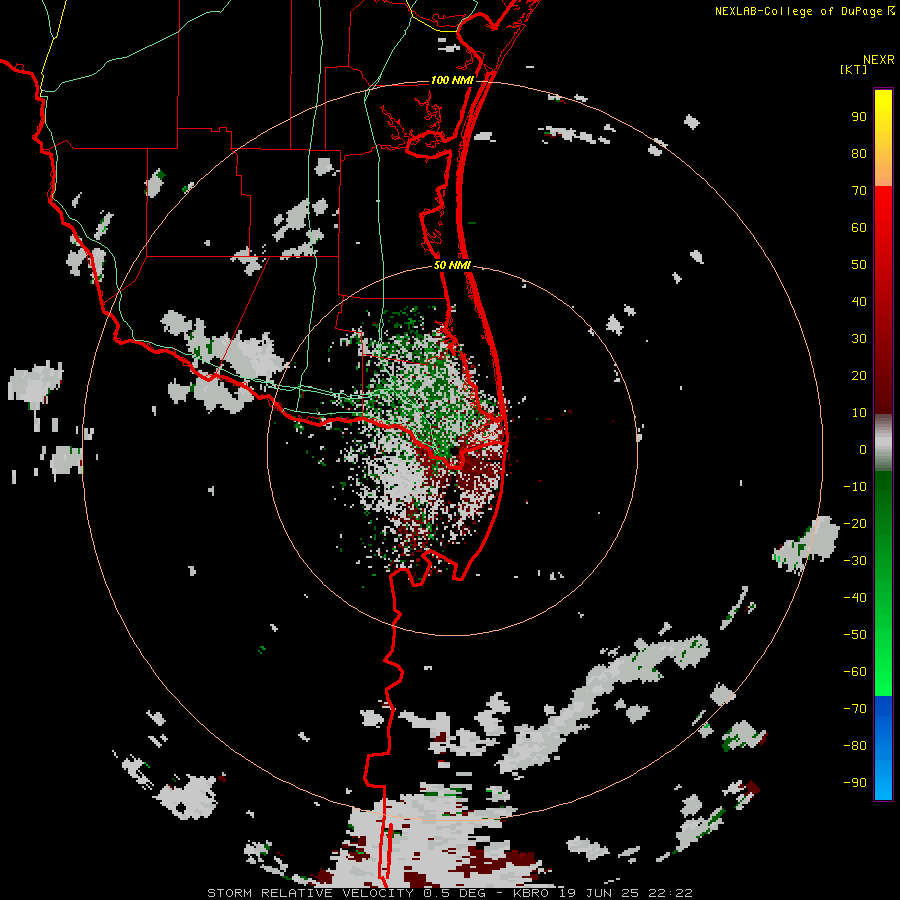The image size is (900, 900).
Task: Click the blue bottom segment of color bar
Action: [883, 748]
